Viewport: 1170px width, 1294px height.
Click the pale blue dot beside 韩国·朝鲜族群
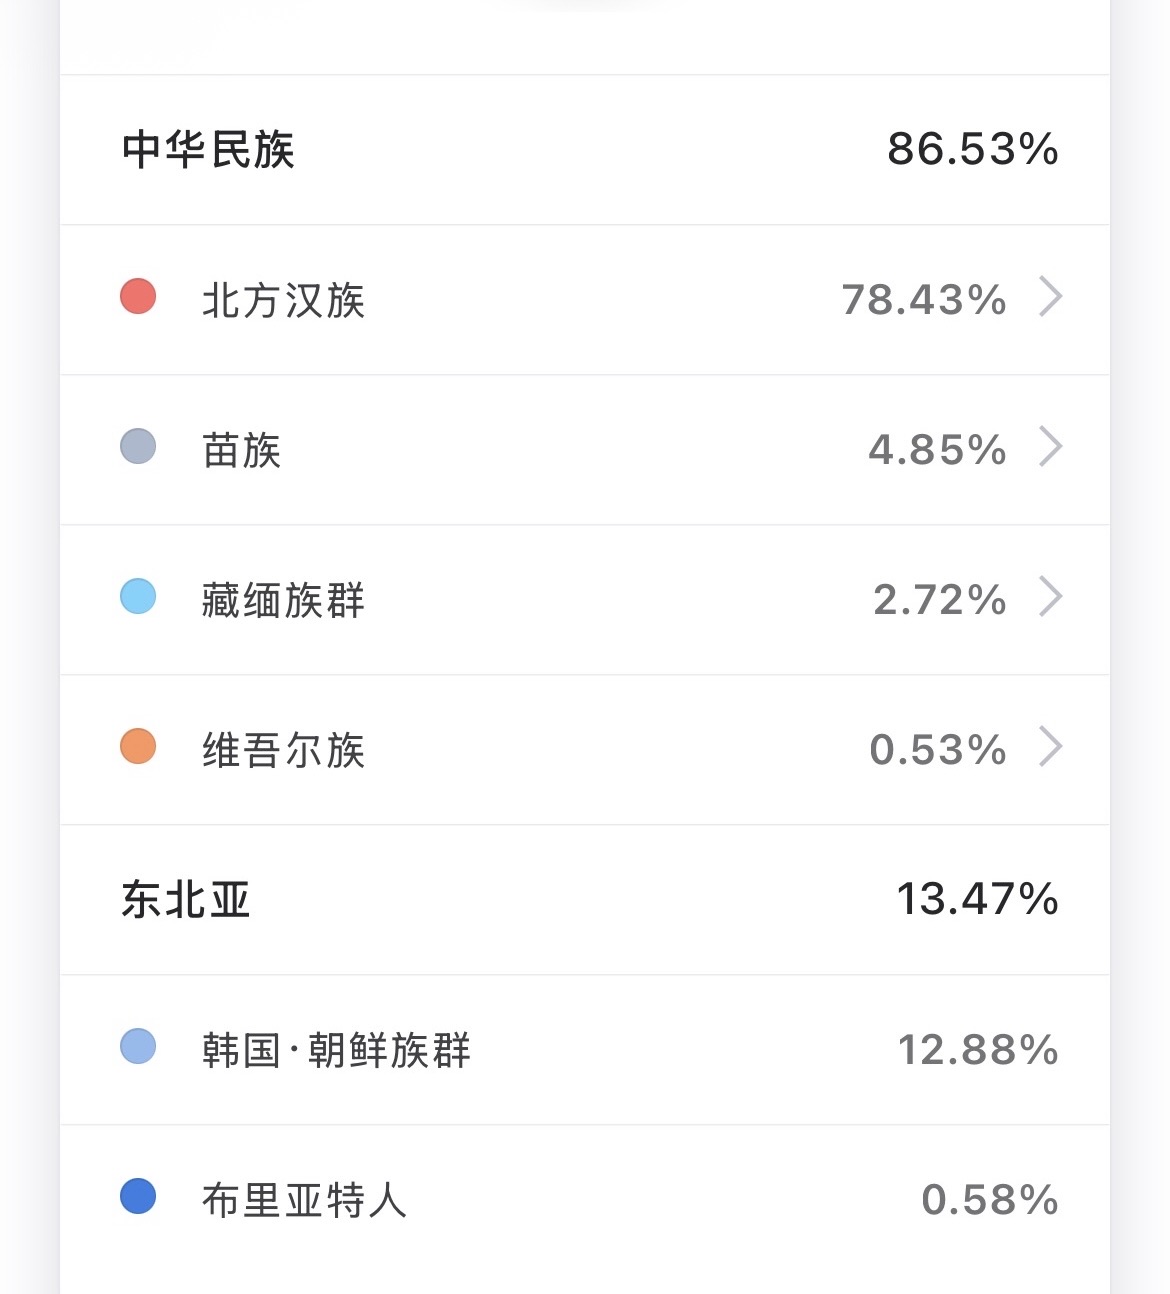click(x=138, y=1047)
